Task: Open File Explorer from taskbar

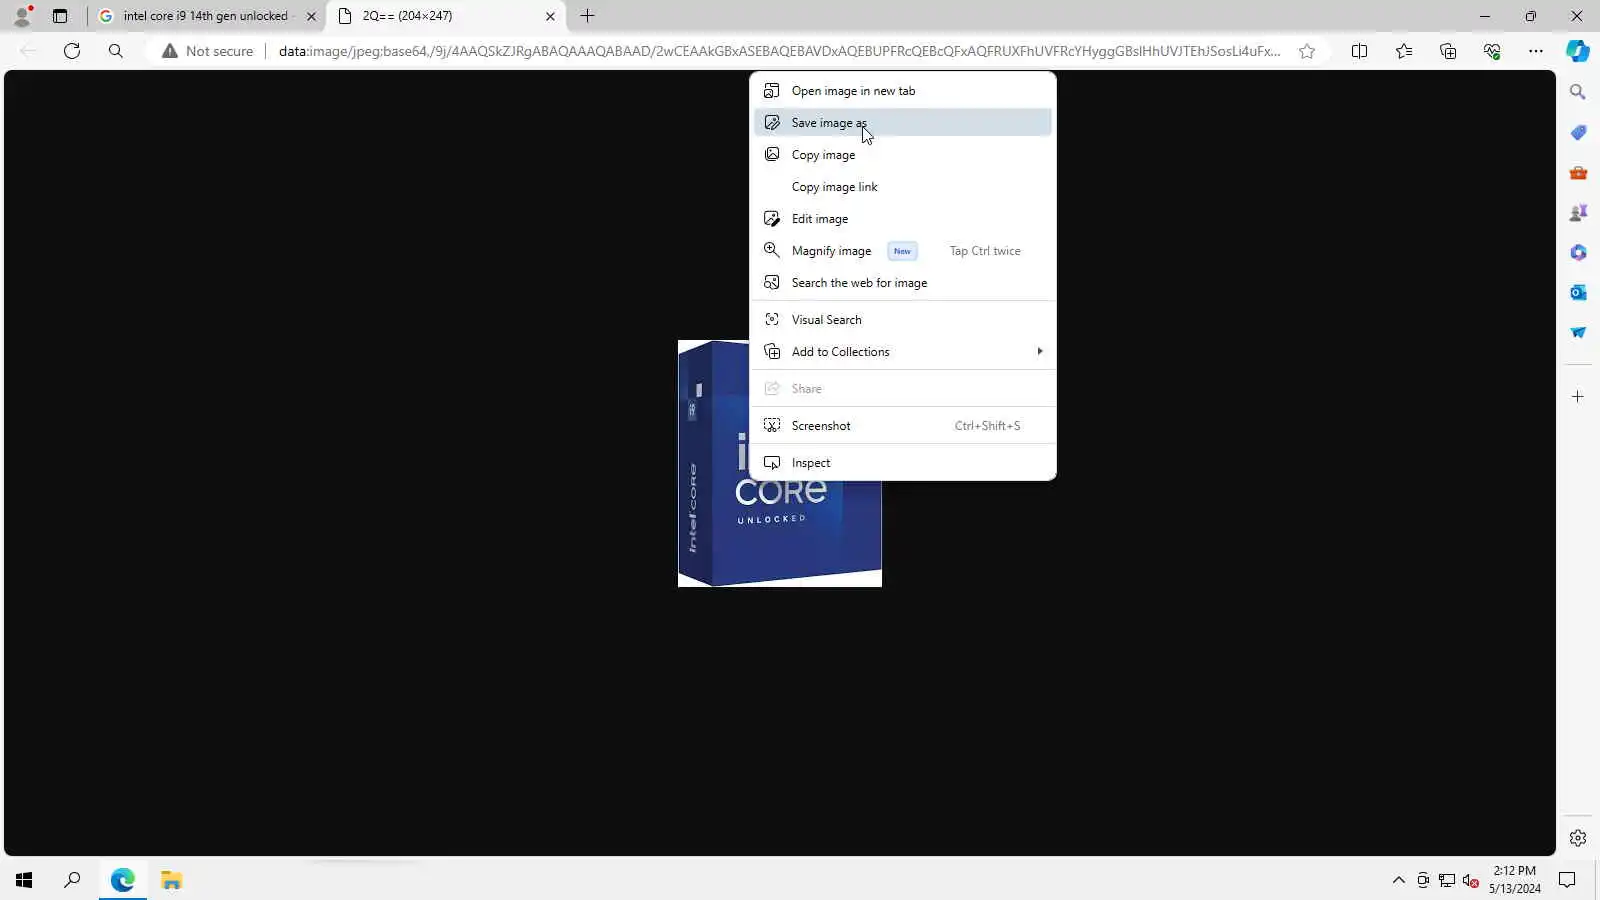Action: pos(172,880)
